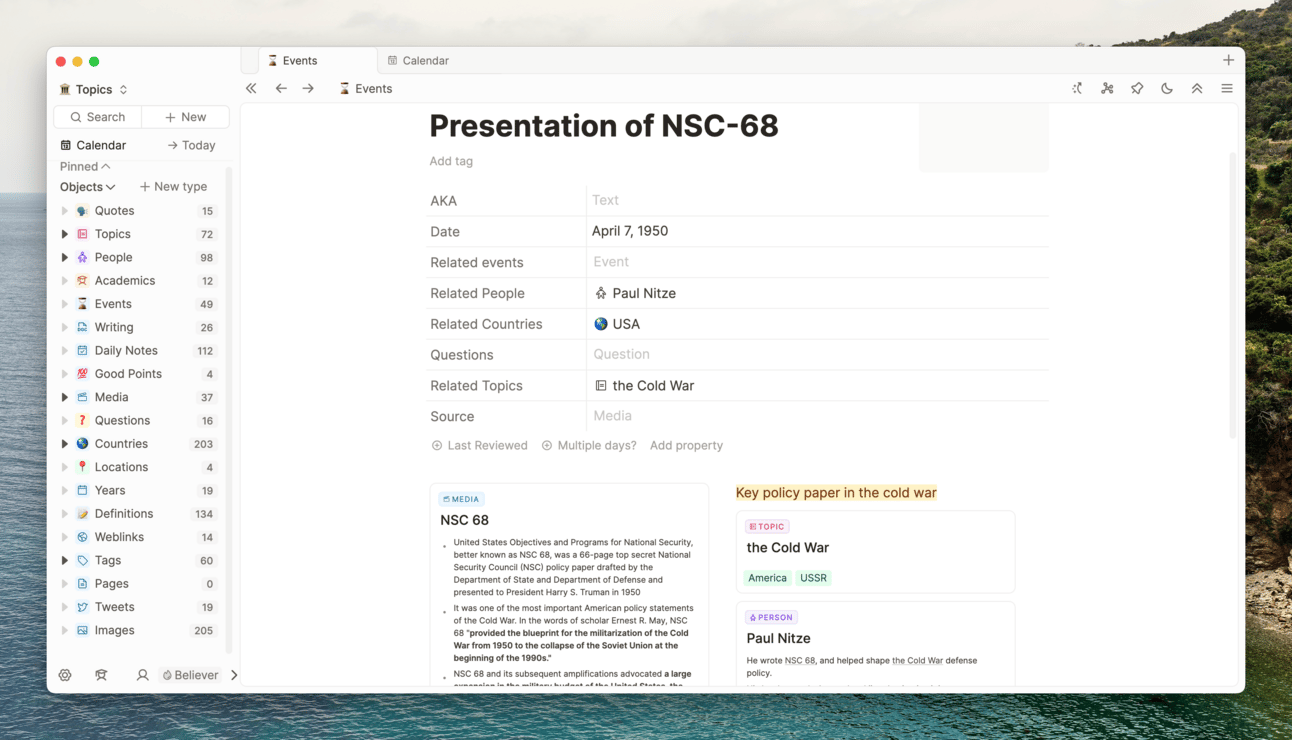Click the Related events field

(x=817, y=262)
